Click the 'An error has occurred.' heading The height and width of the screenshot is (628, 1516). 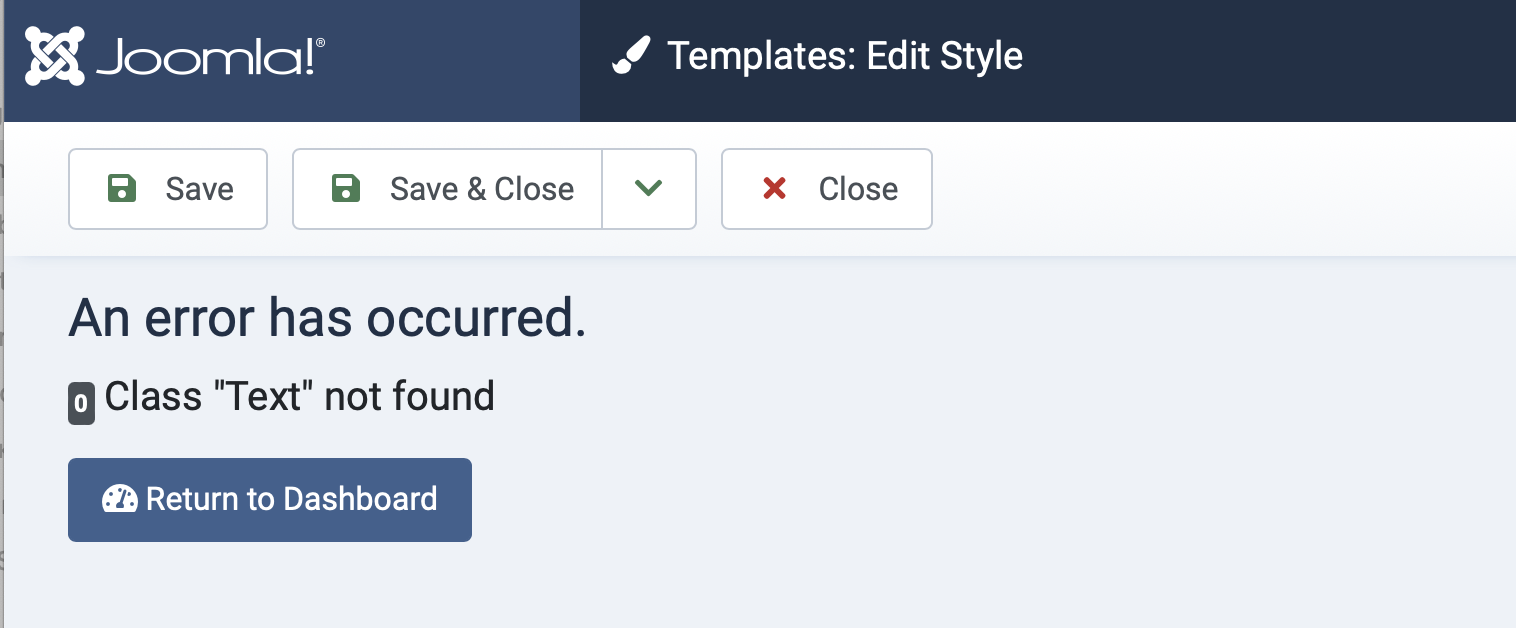(327, 318)
